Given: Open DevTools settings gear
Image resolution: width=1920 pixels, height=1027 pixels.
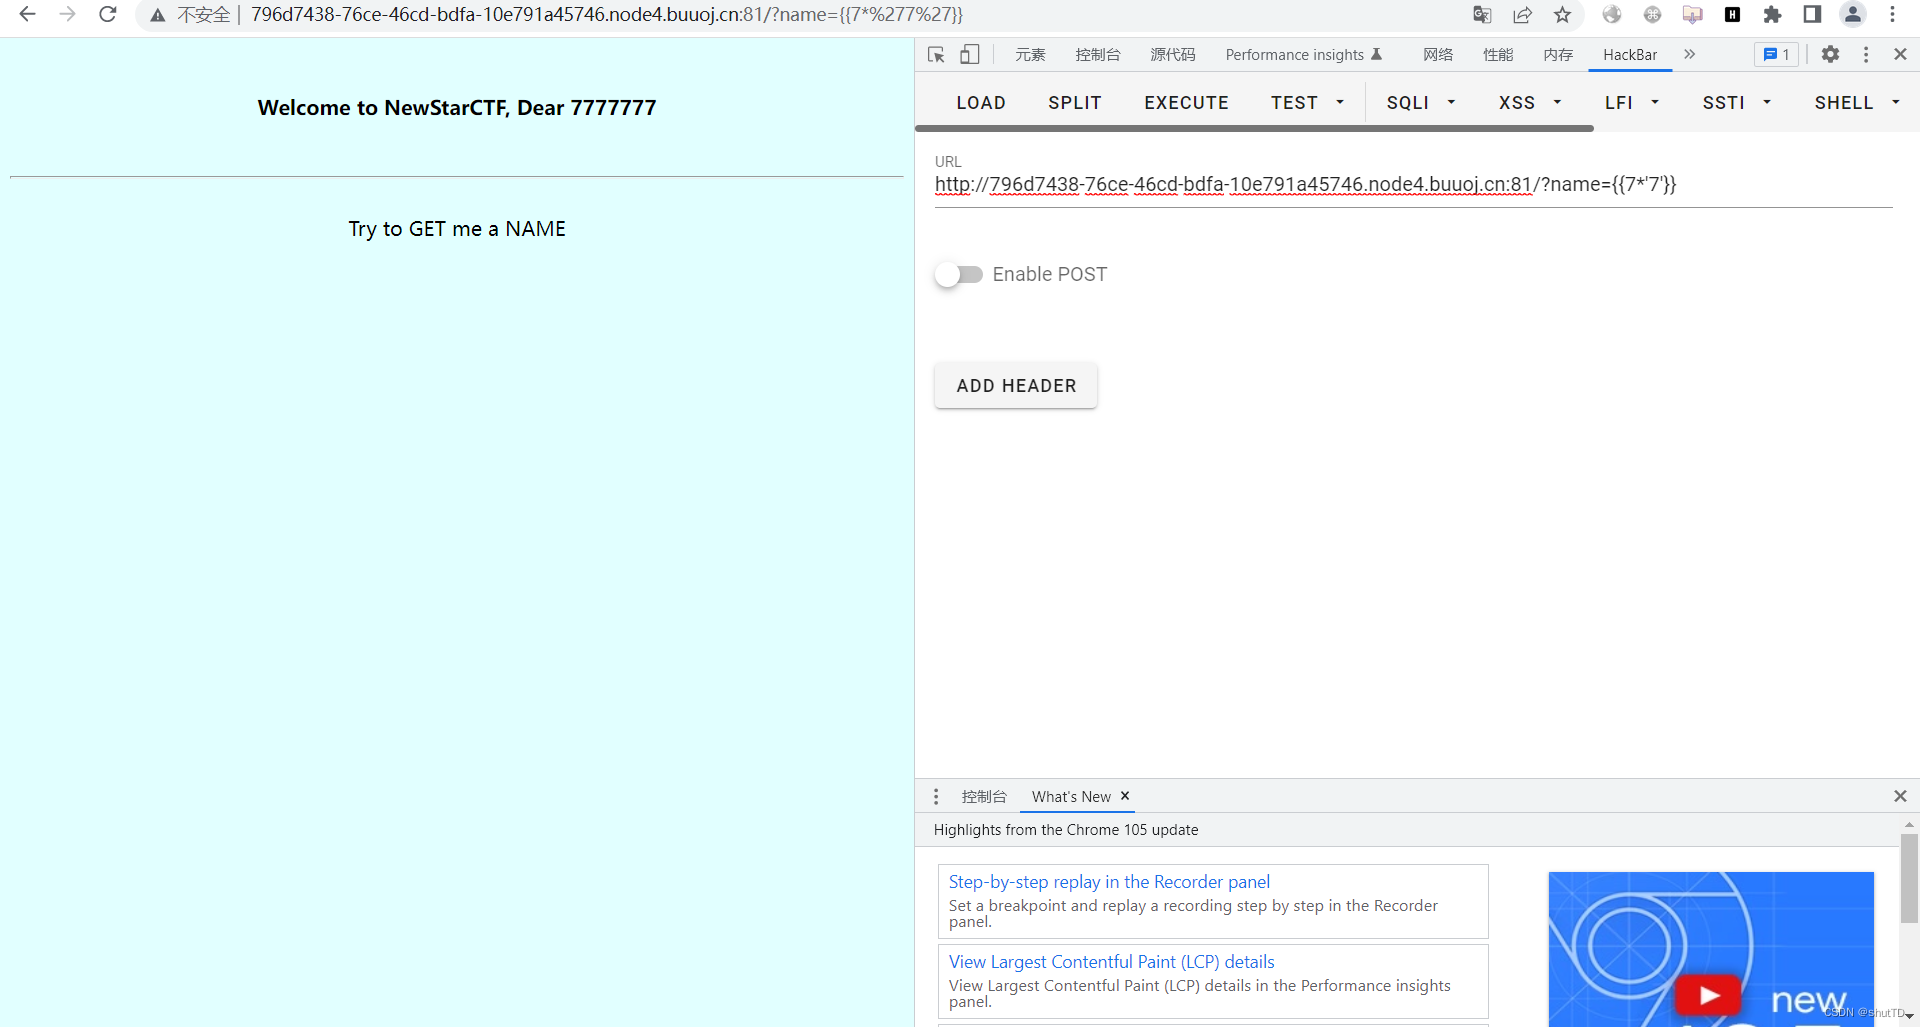Looking at the screenshot, I should pos(1832,54).
